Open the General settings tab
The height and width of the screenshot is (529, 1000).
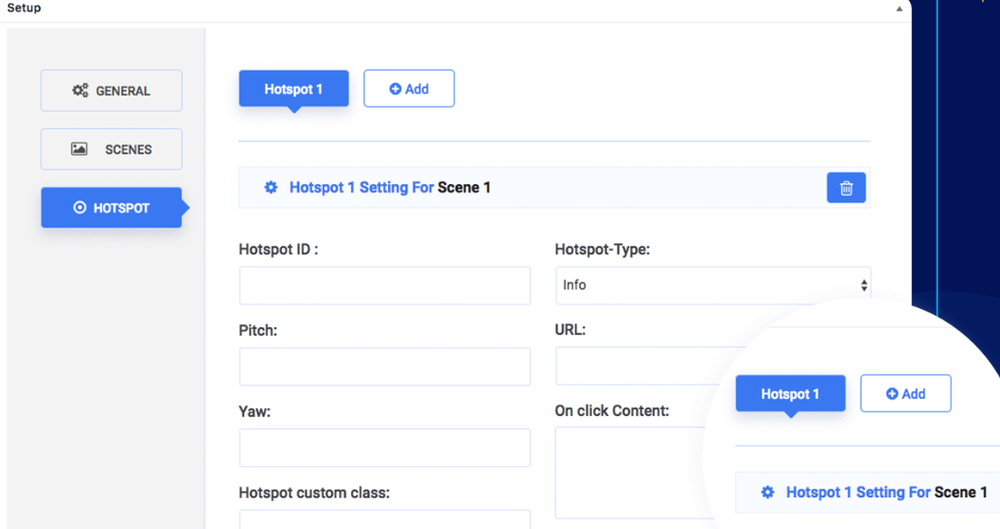pos(111,91)
